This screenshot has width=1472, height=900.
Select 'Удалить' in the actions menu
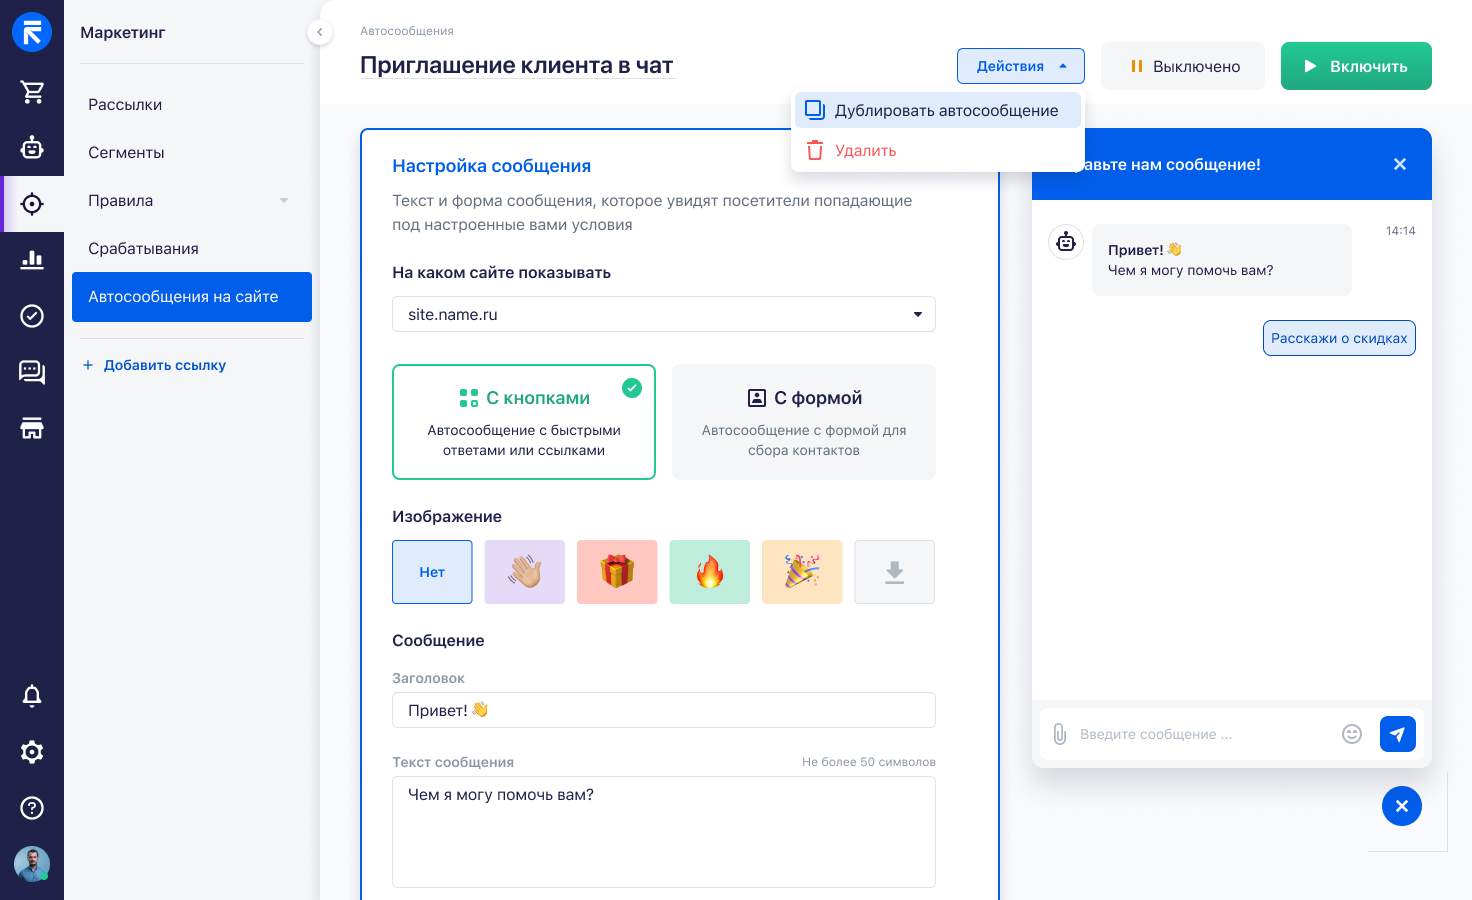point(865,150)
